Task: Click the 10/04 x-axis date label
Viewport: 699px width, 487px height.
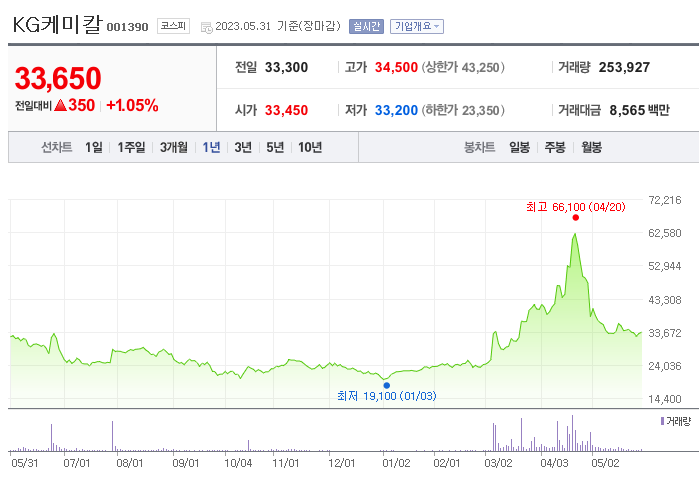Action: (x=238, y=463)
